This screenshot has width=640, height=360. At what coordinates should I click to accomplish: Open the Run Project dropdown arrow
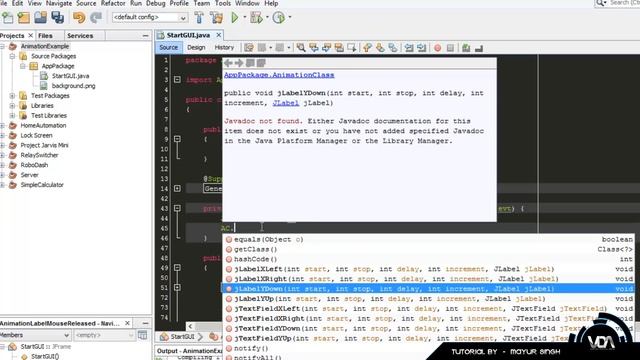tap(245, 18)
